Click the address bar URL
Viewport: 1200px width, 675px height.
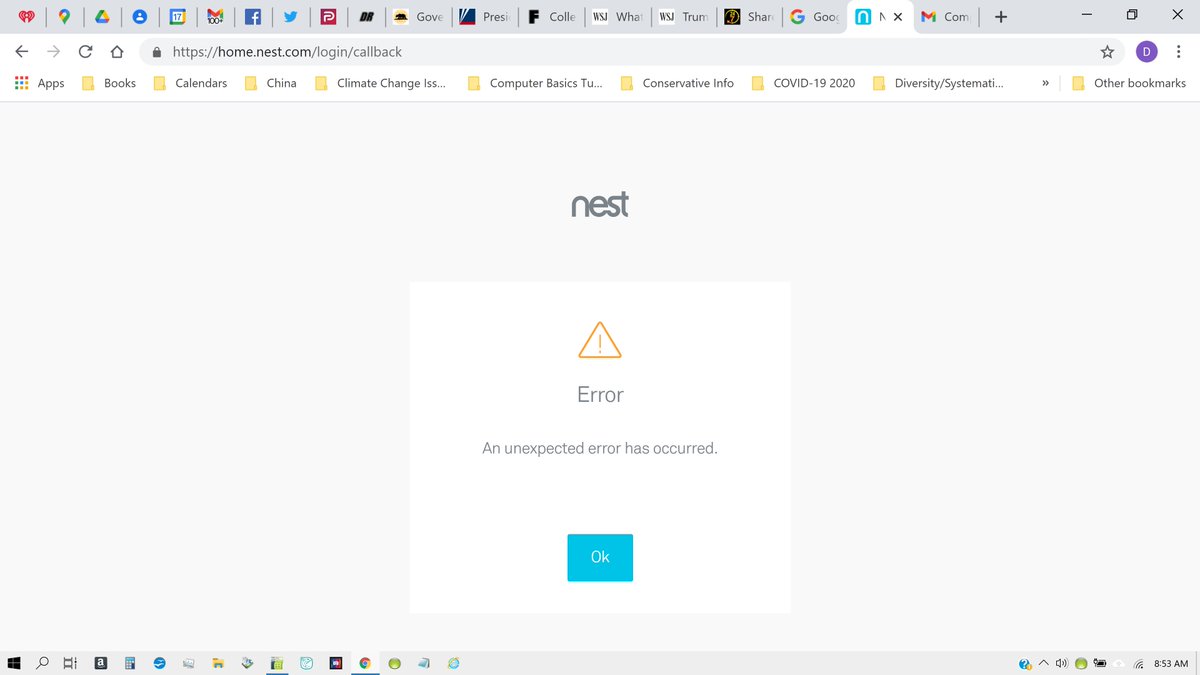[287, 52]
